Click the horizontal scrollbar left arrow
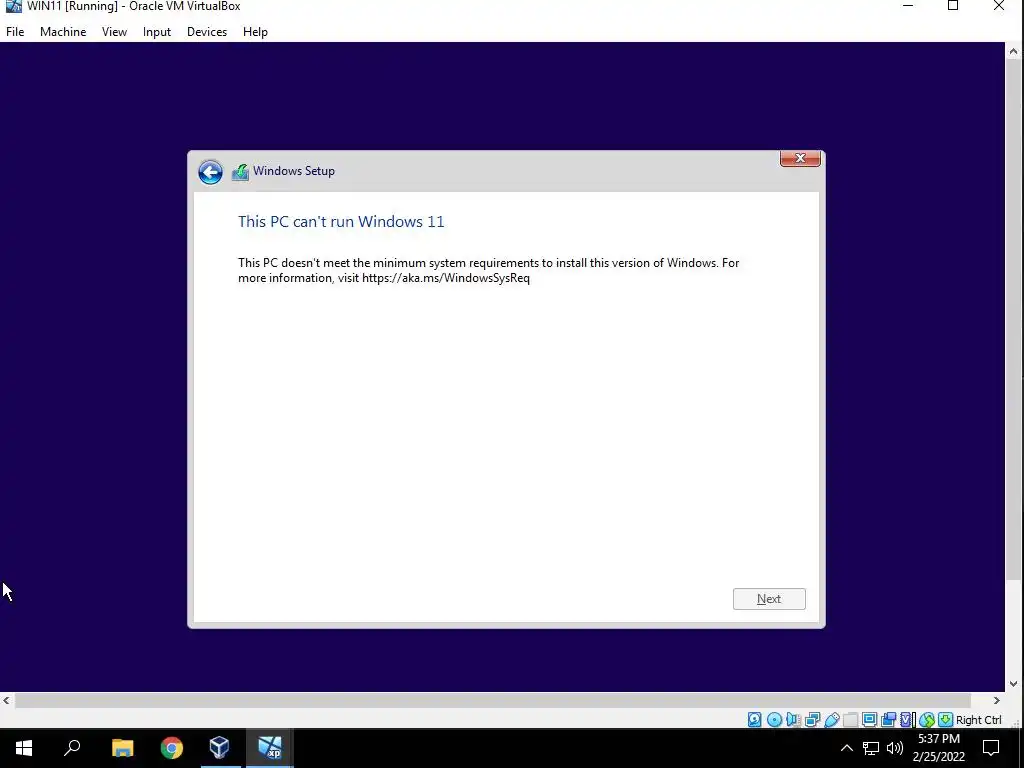The height and width of the screenshot is (768, 1024). click(7, 700)
